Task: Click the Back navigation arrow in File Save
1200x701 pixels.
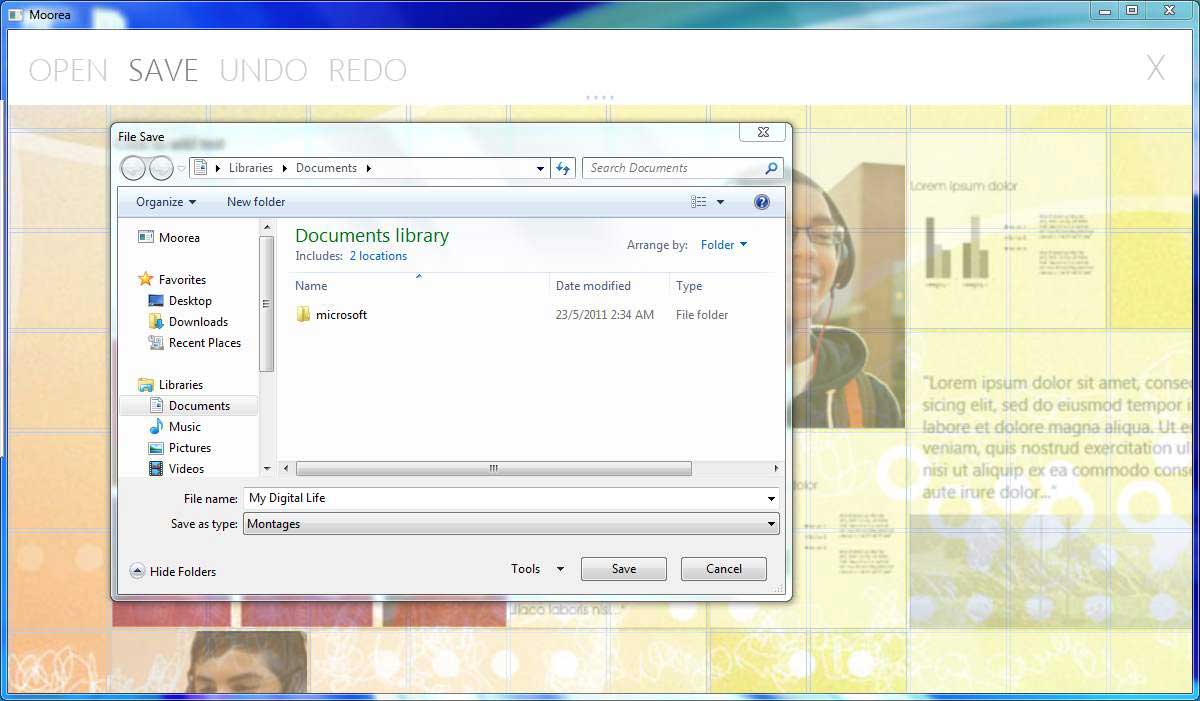Action: coord(134,168)
